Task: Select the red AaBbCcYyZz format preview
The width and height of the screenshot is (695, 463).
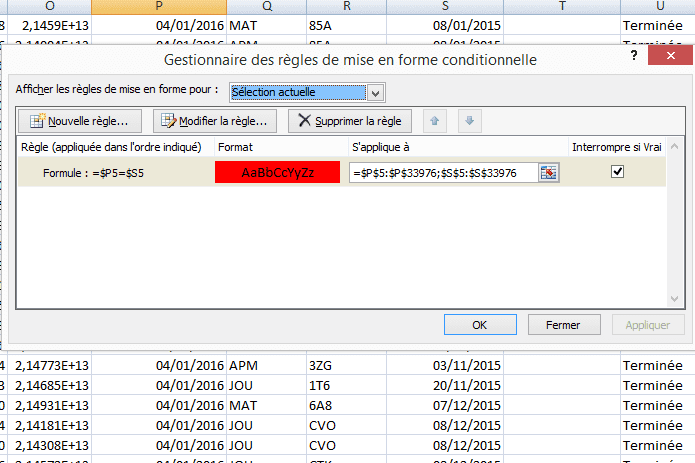Action: [277, 172]
